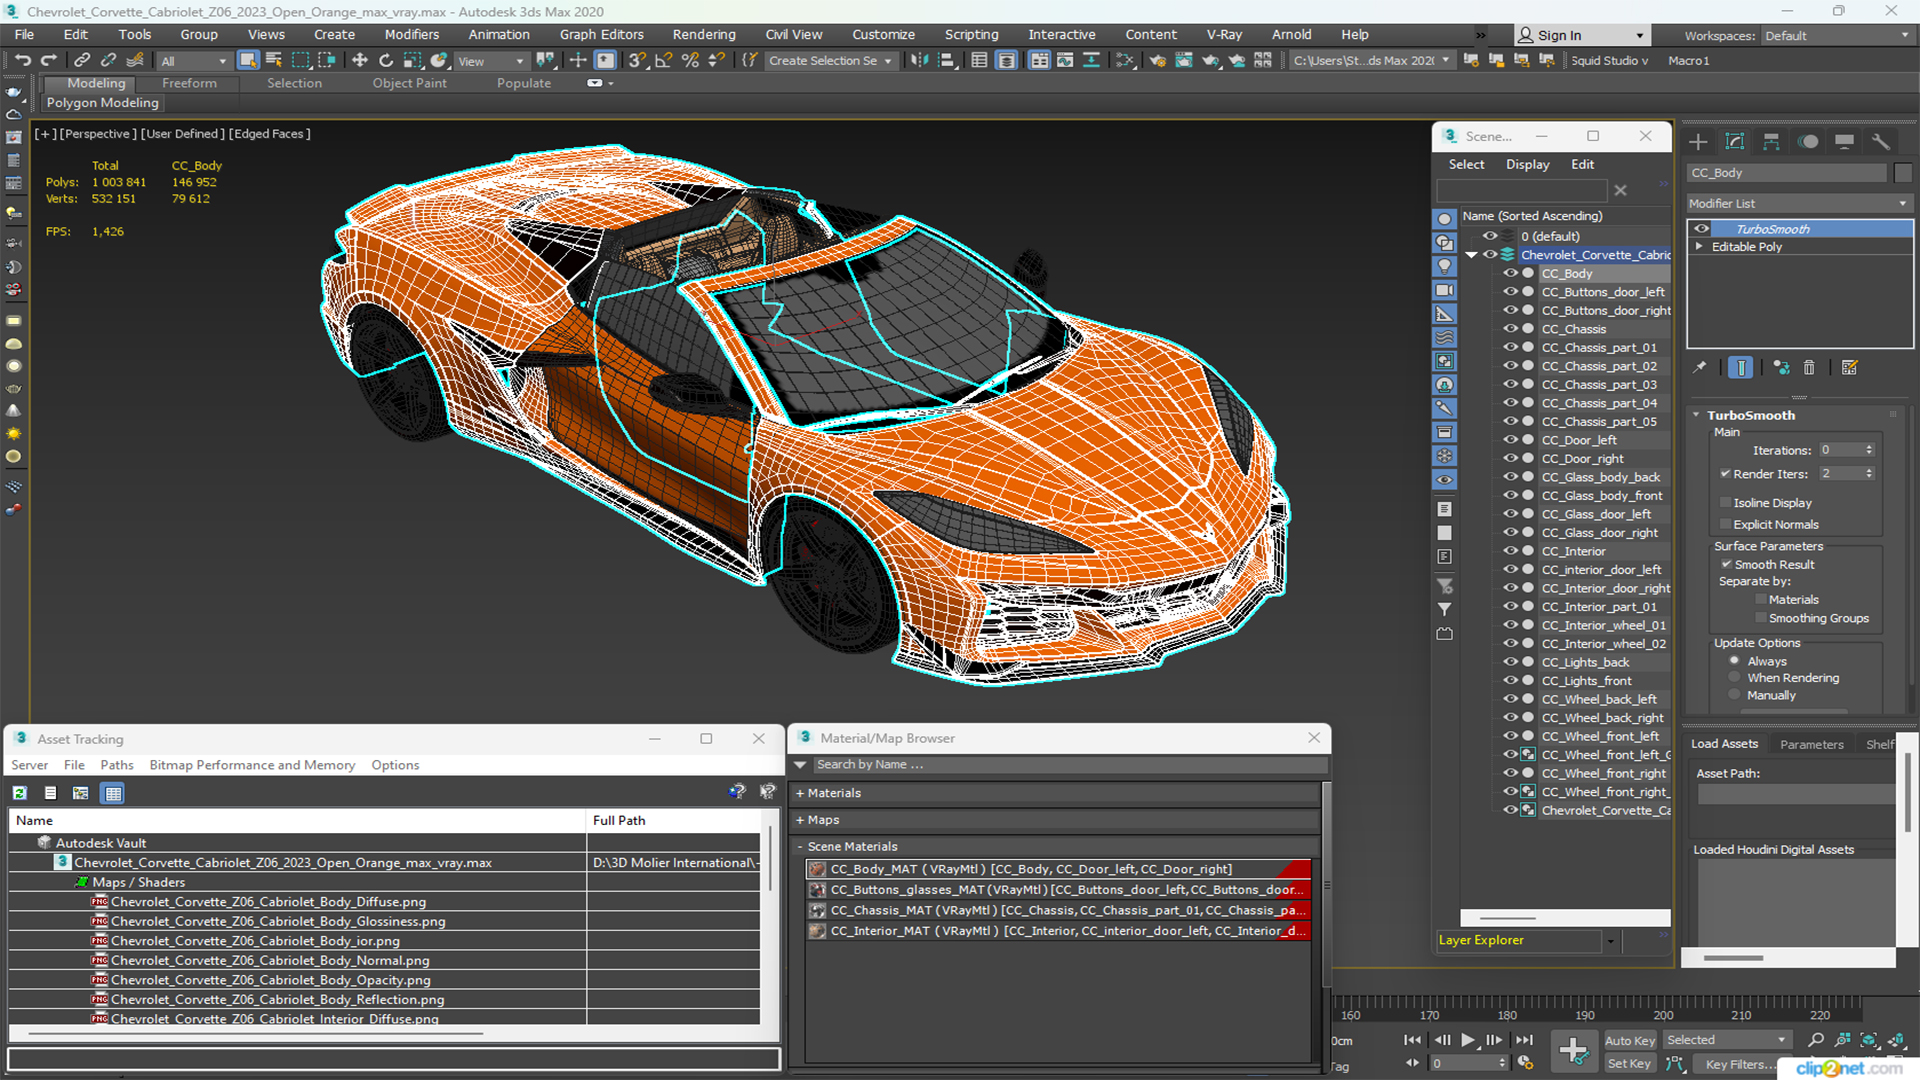1920x1080 pixels.
Task: Choose the Select and Move tool
Action: point(360,61)
